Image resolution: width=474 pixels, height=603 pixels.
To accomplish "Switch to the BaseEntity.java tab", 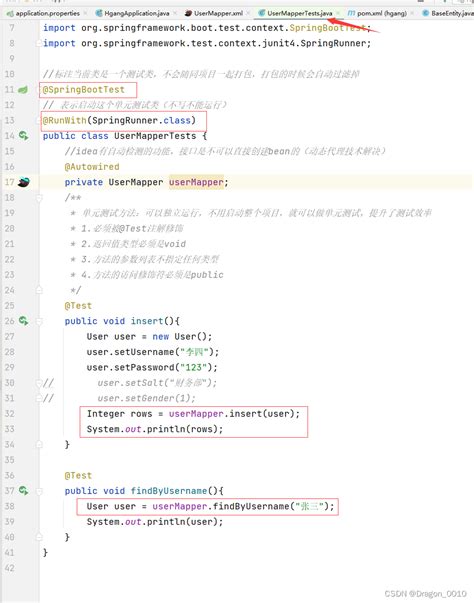I will 448,13.
